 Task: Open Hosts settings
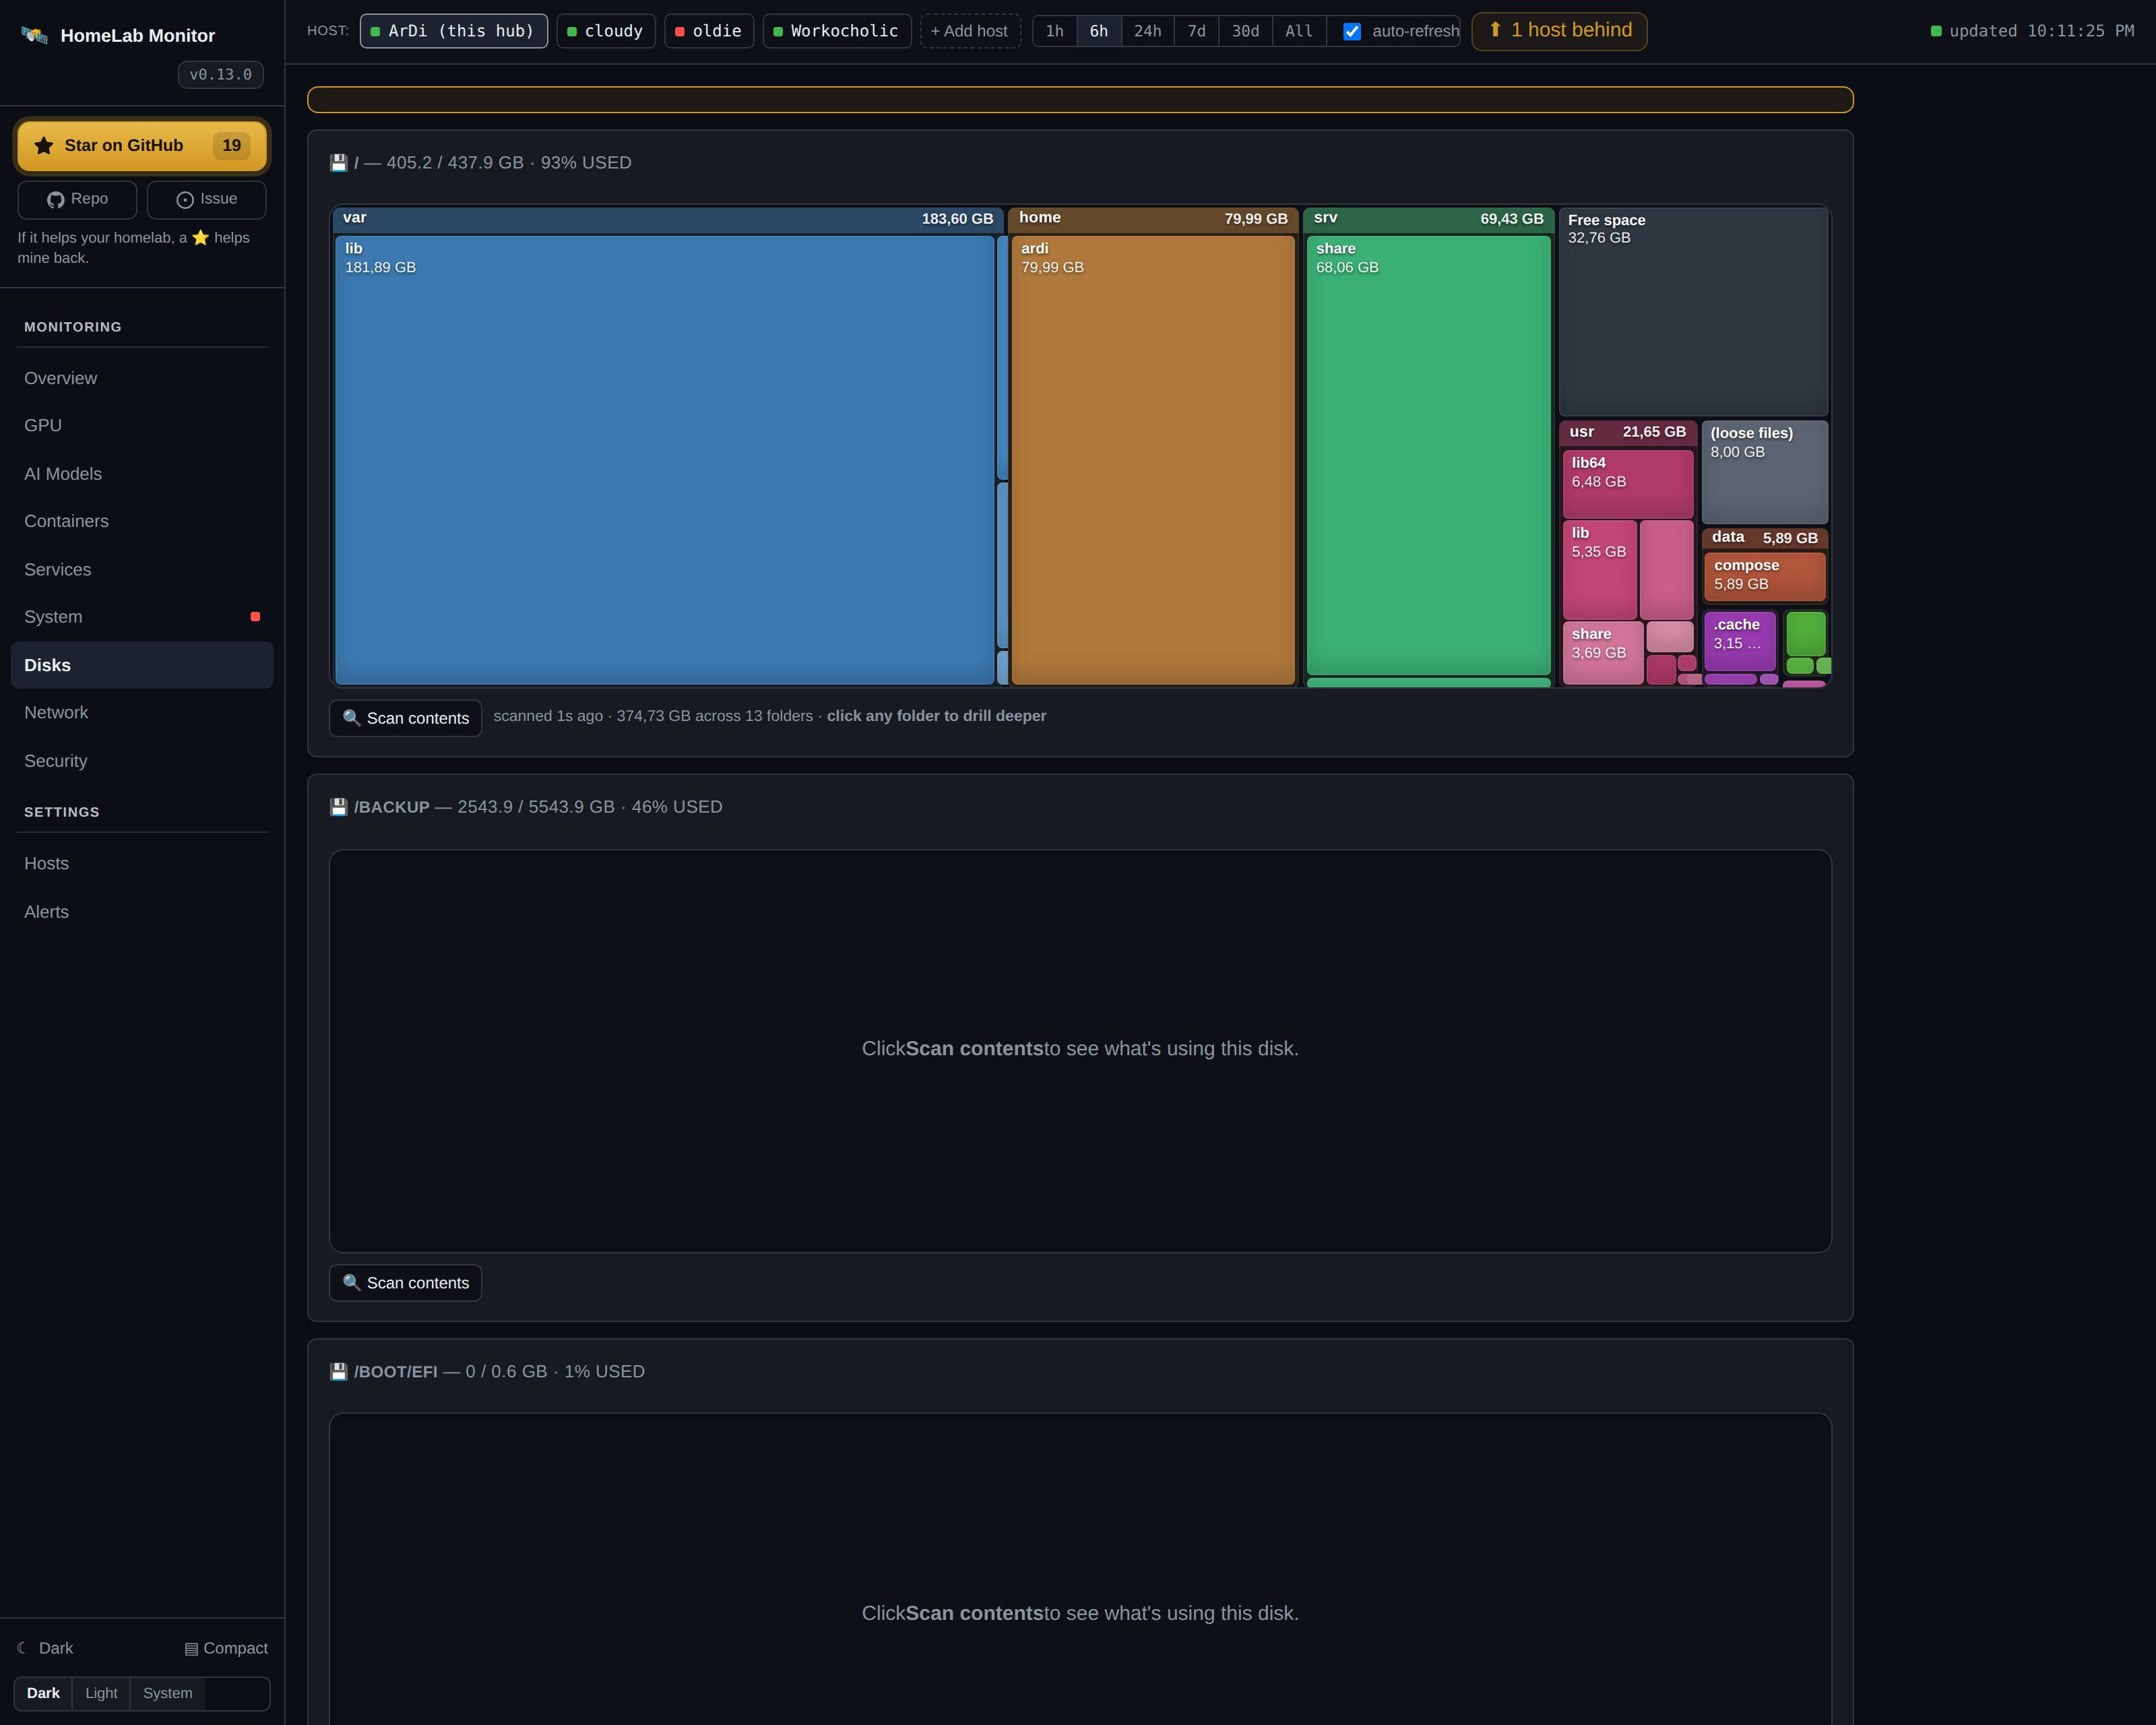click(142, 863)
